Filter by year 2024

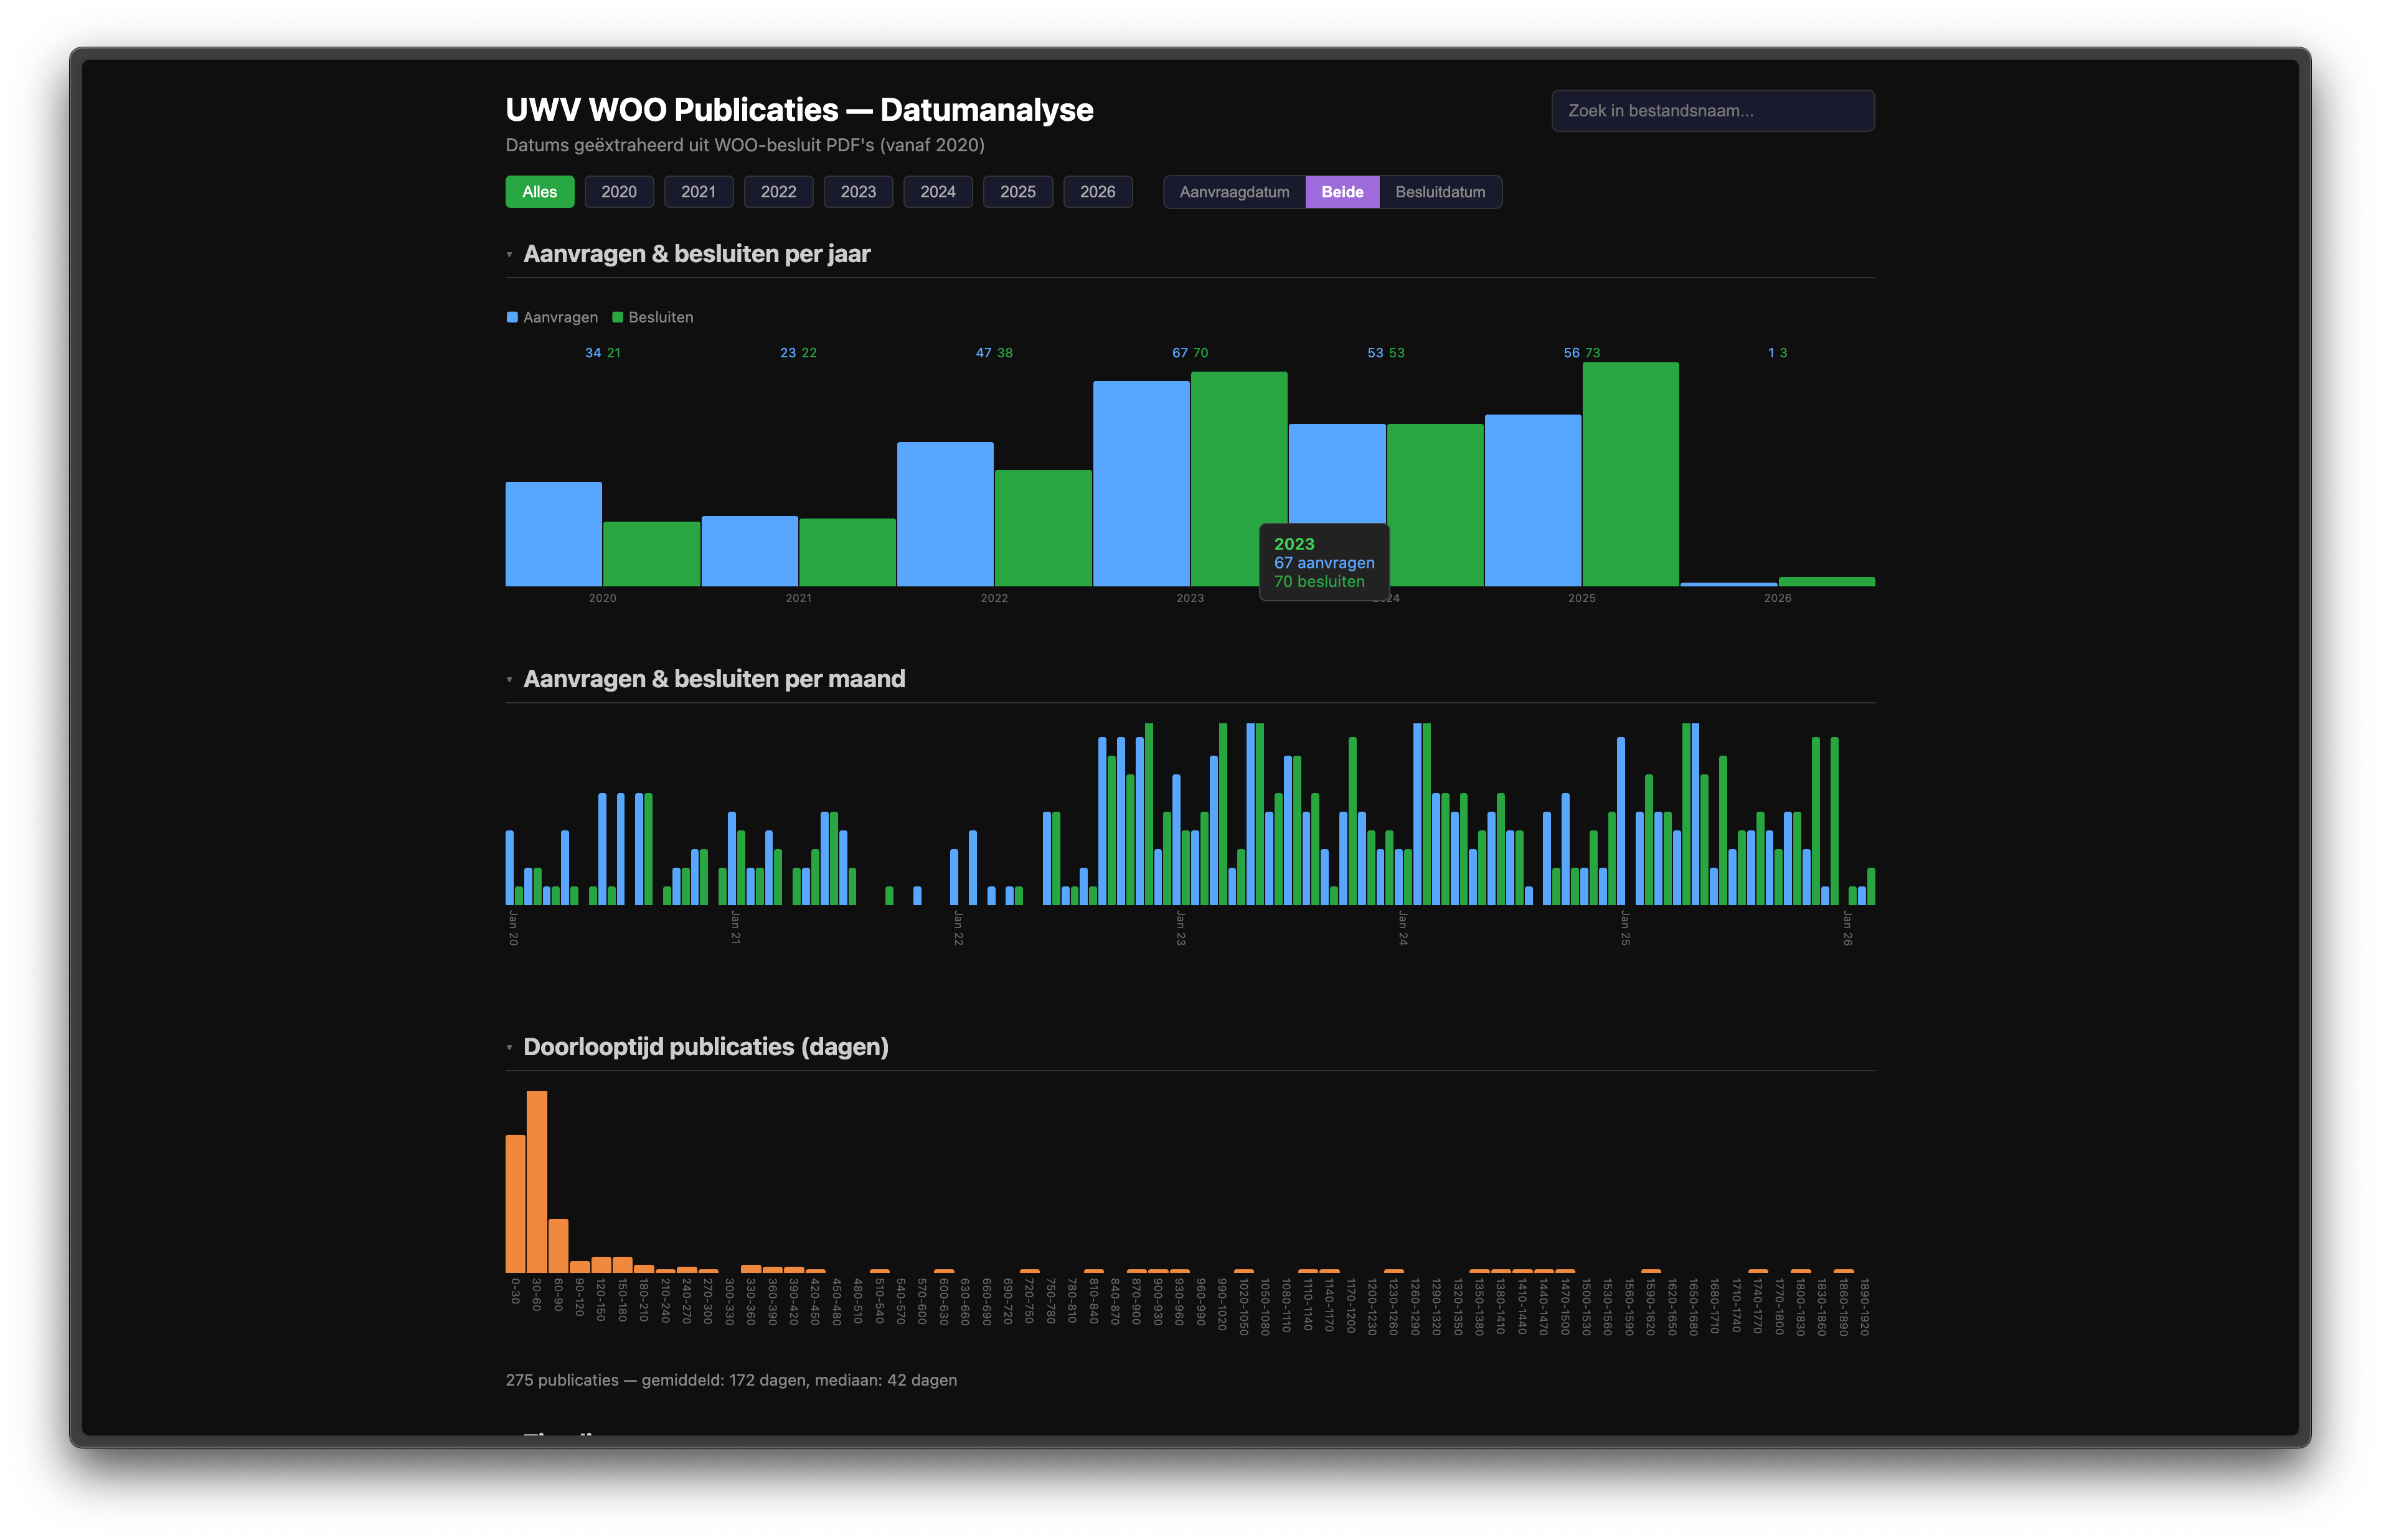click(937, 192)
